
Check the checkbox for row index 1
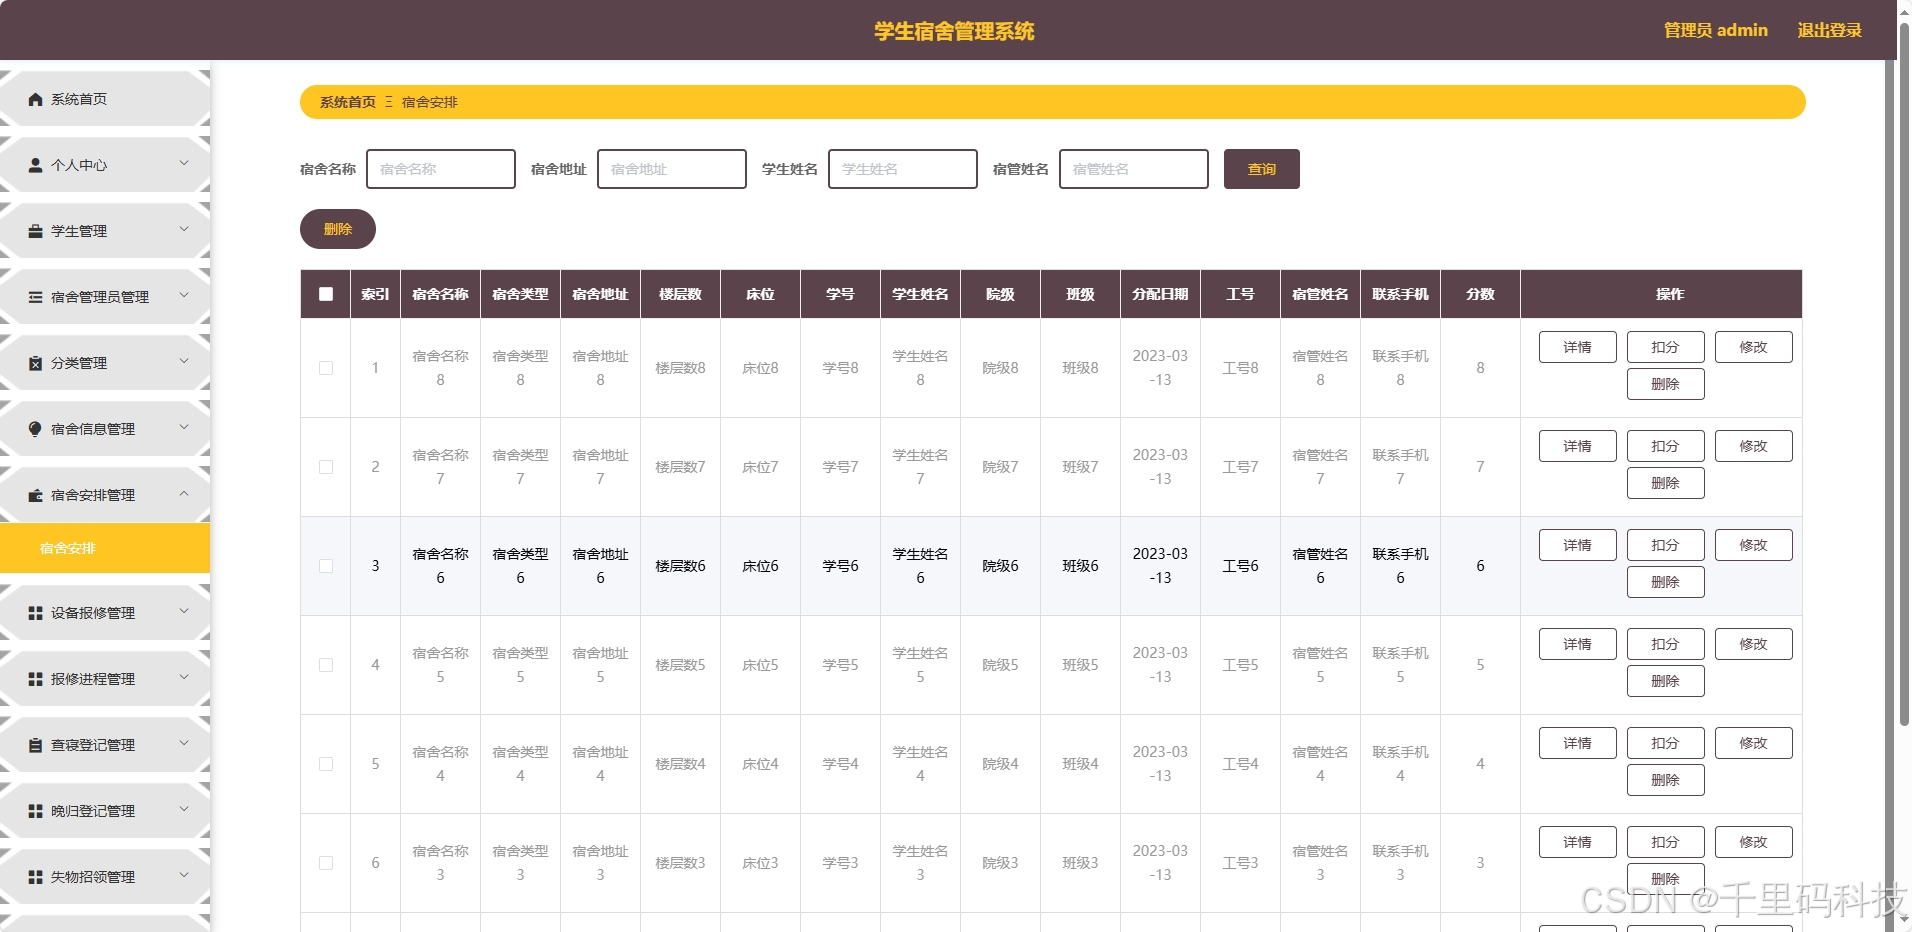[x=326, y=368]
